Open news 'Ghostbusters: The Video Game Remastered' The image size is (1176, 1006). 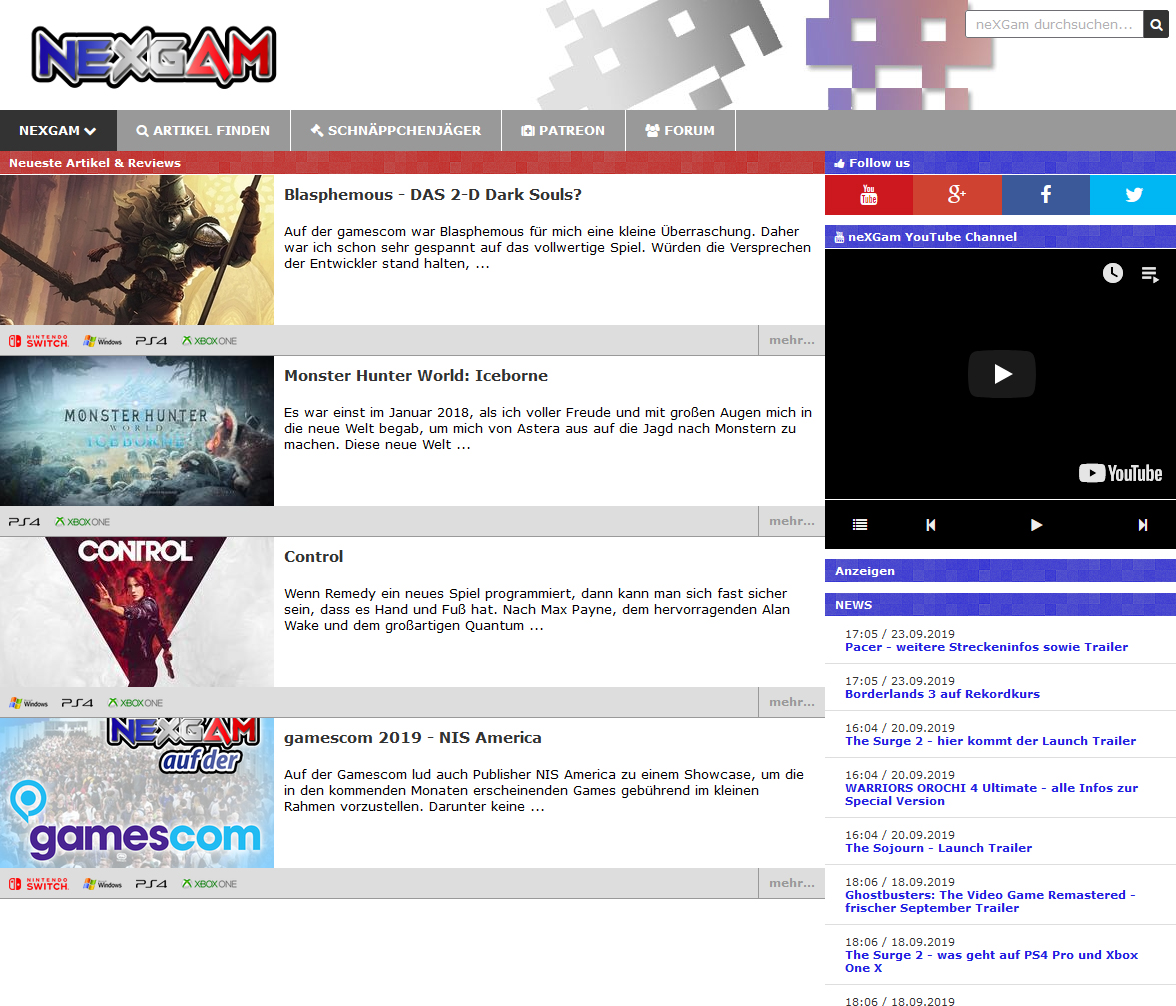point(990,902)
